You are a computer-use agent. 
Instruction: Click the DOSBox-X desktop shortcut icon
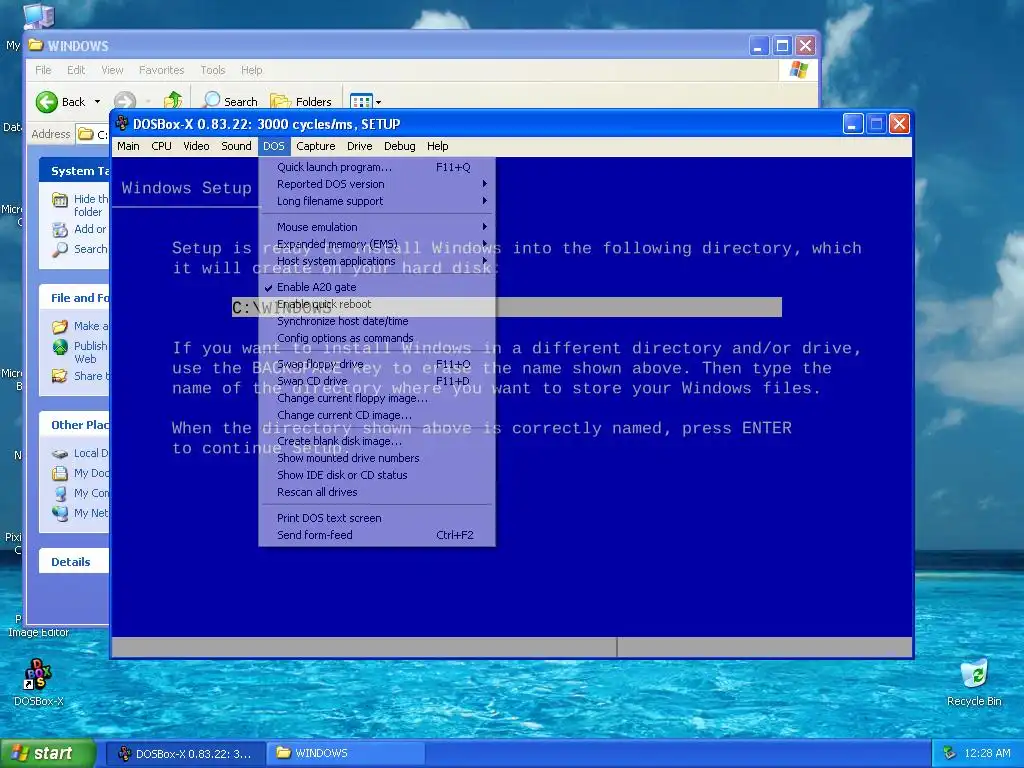(x=38, y=675)
